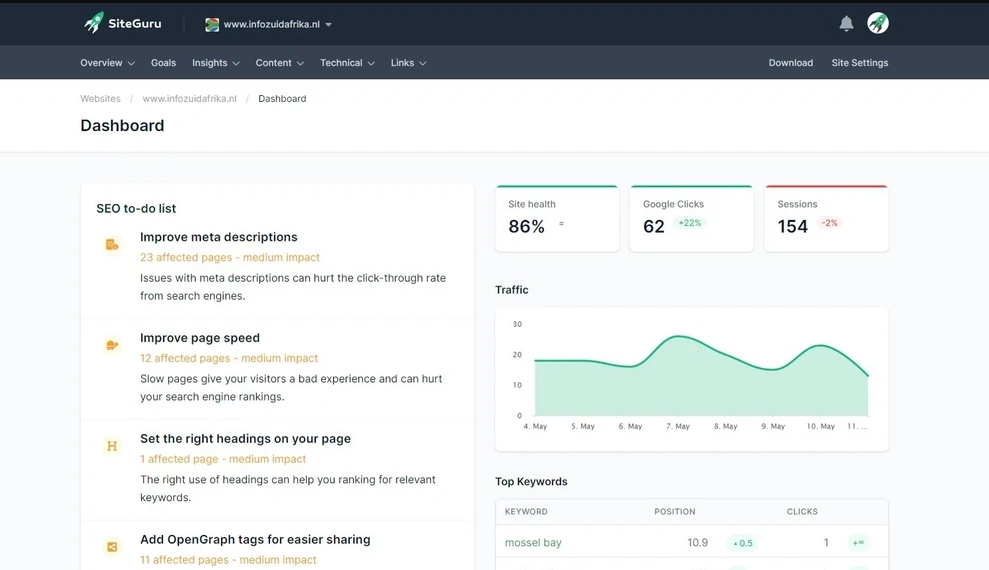Expand the Content menu
Screen dimensions: 989x570
pyautogui.click(x=279, y=62)
